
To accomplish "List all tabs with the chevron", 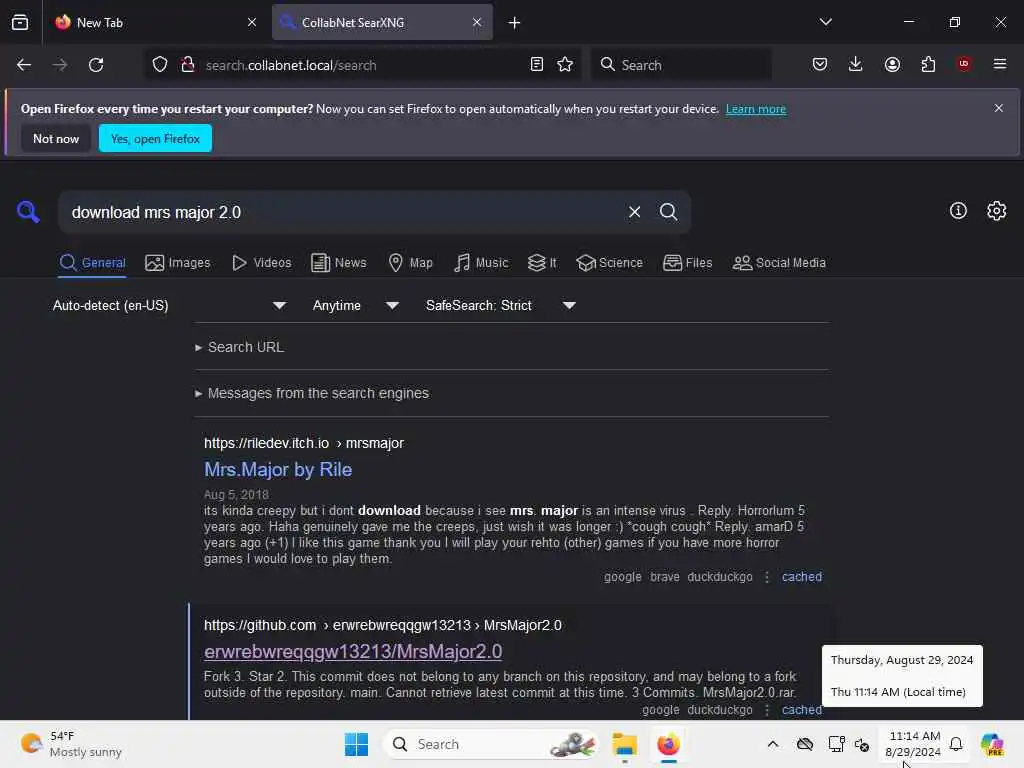I will (x=825, y=22).
